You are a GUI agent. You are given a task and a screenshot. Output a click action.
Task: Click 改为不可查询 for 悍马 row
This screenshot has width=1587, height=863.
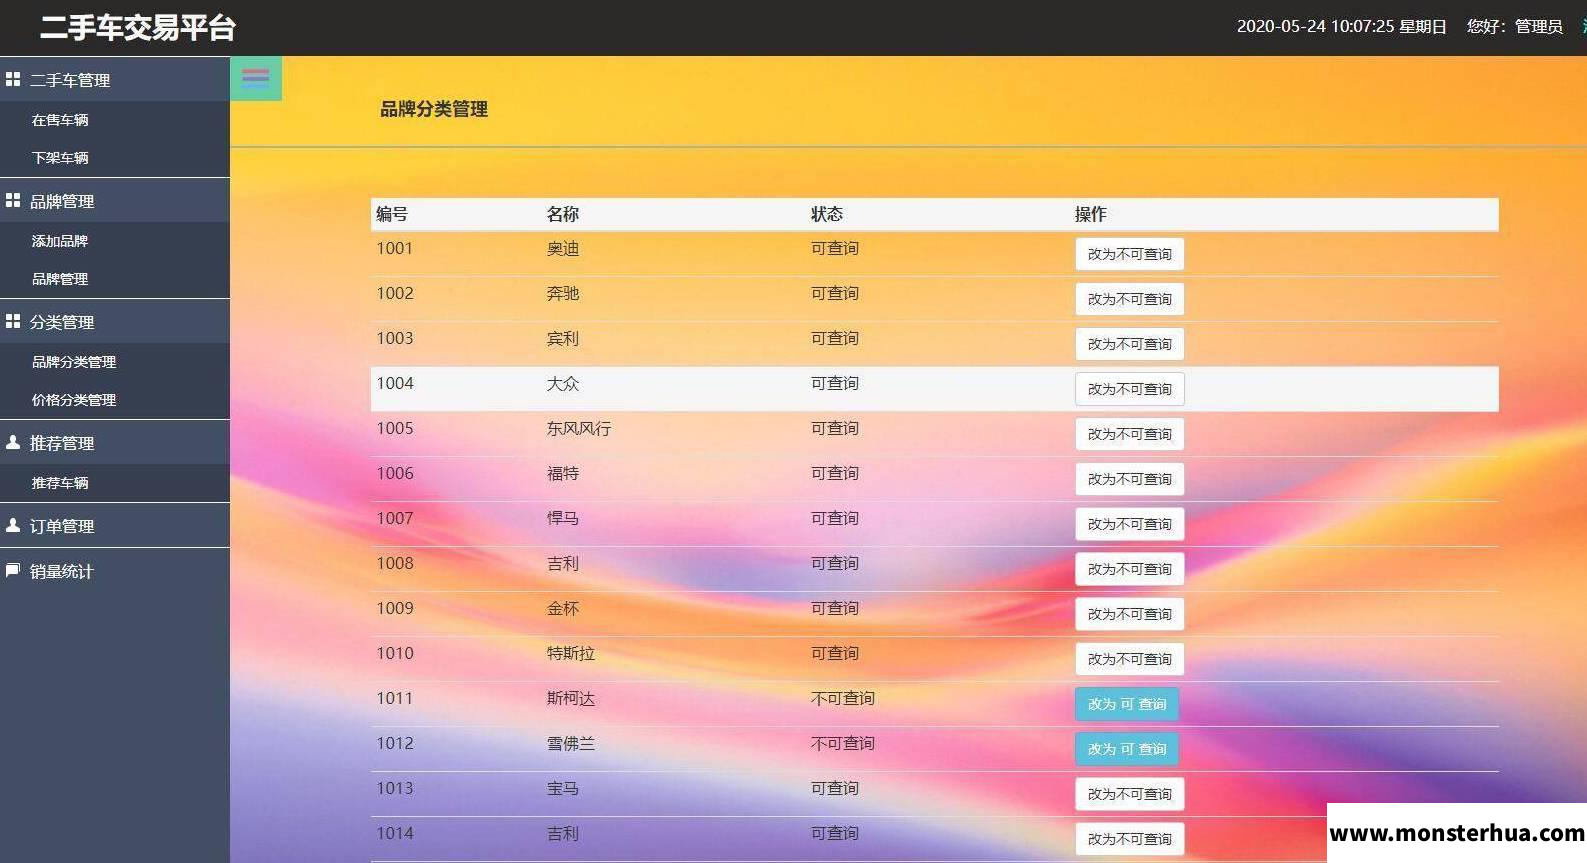[1130, 524]
